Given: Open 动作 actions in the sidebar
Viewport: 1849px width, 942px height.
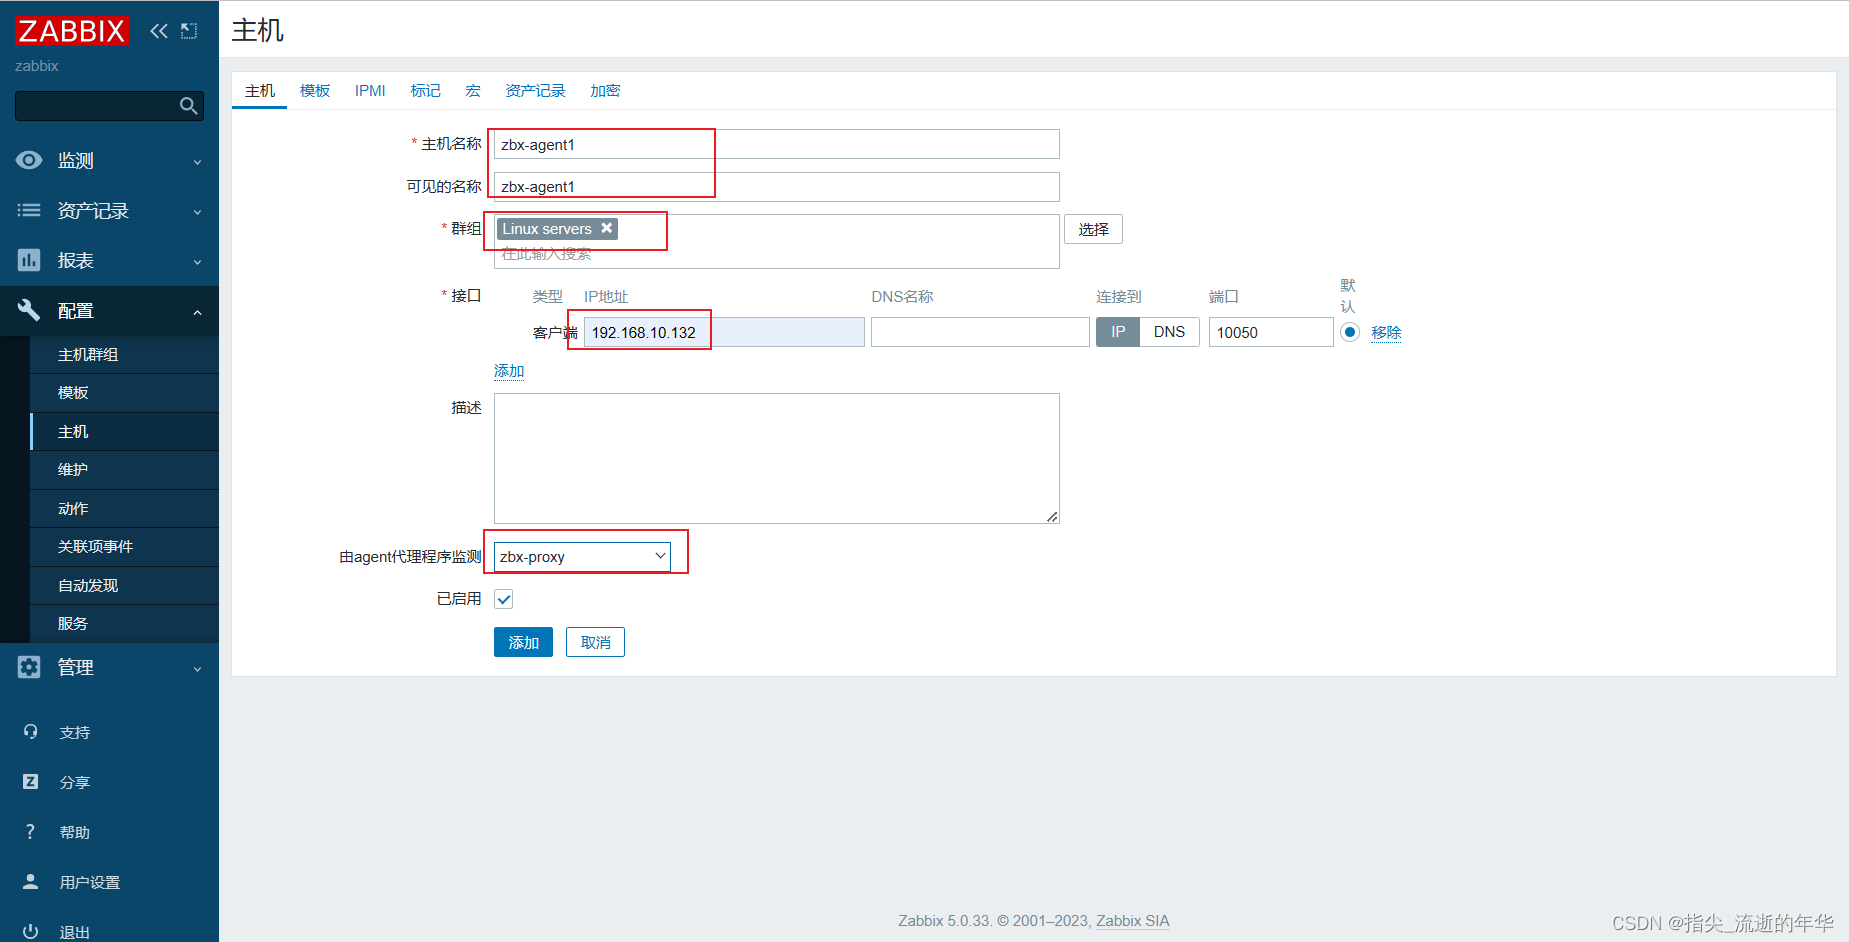Looking at the screenshot, I should [124, 509].
